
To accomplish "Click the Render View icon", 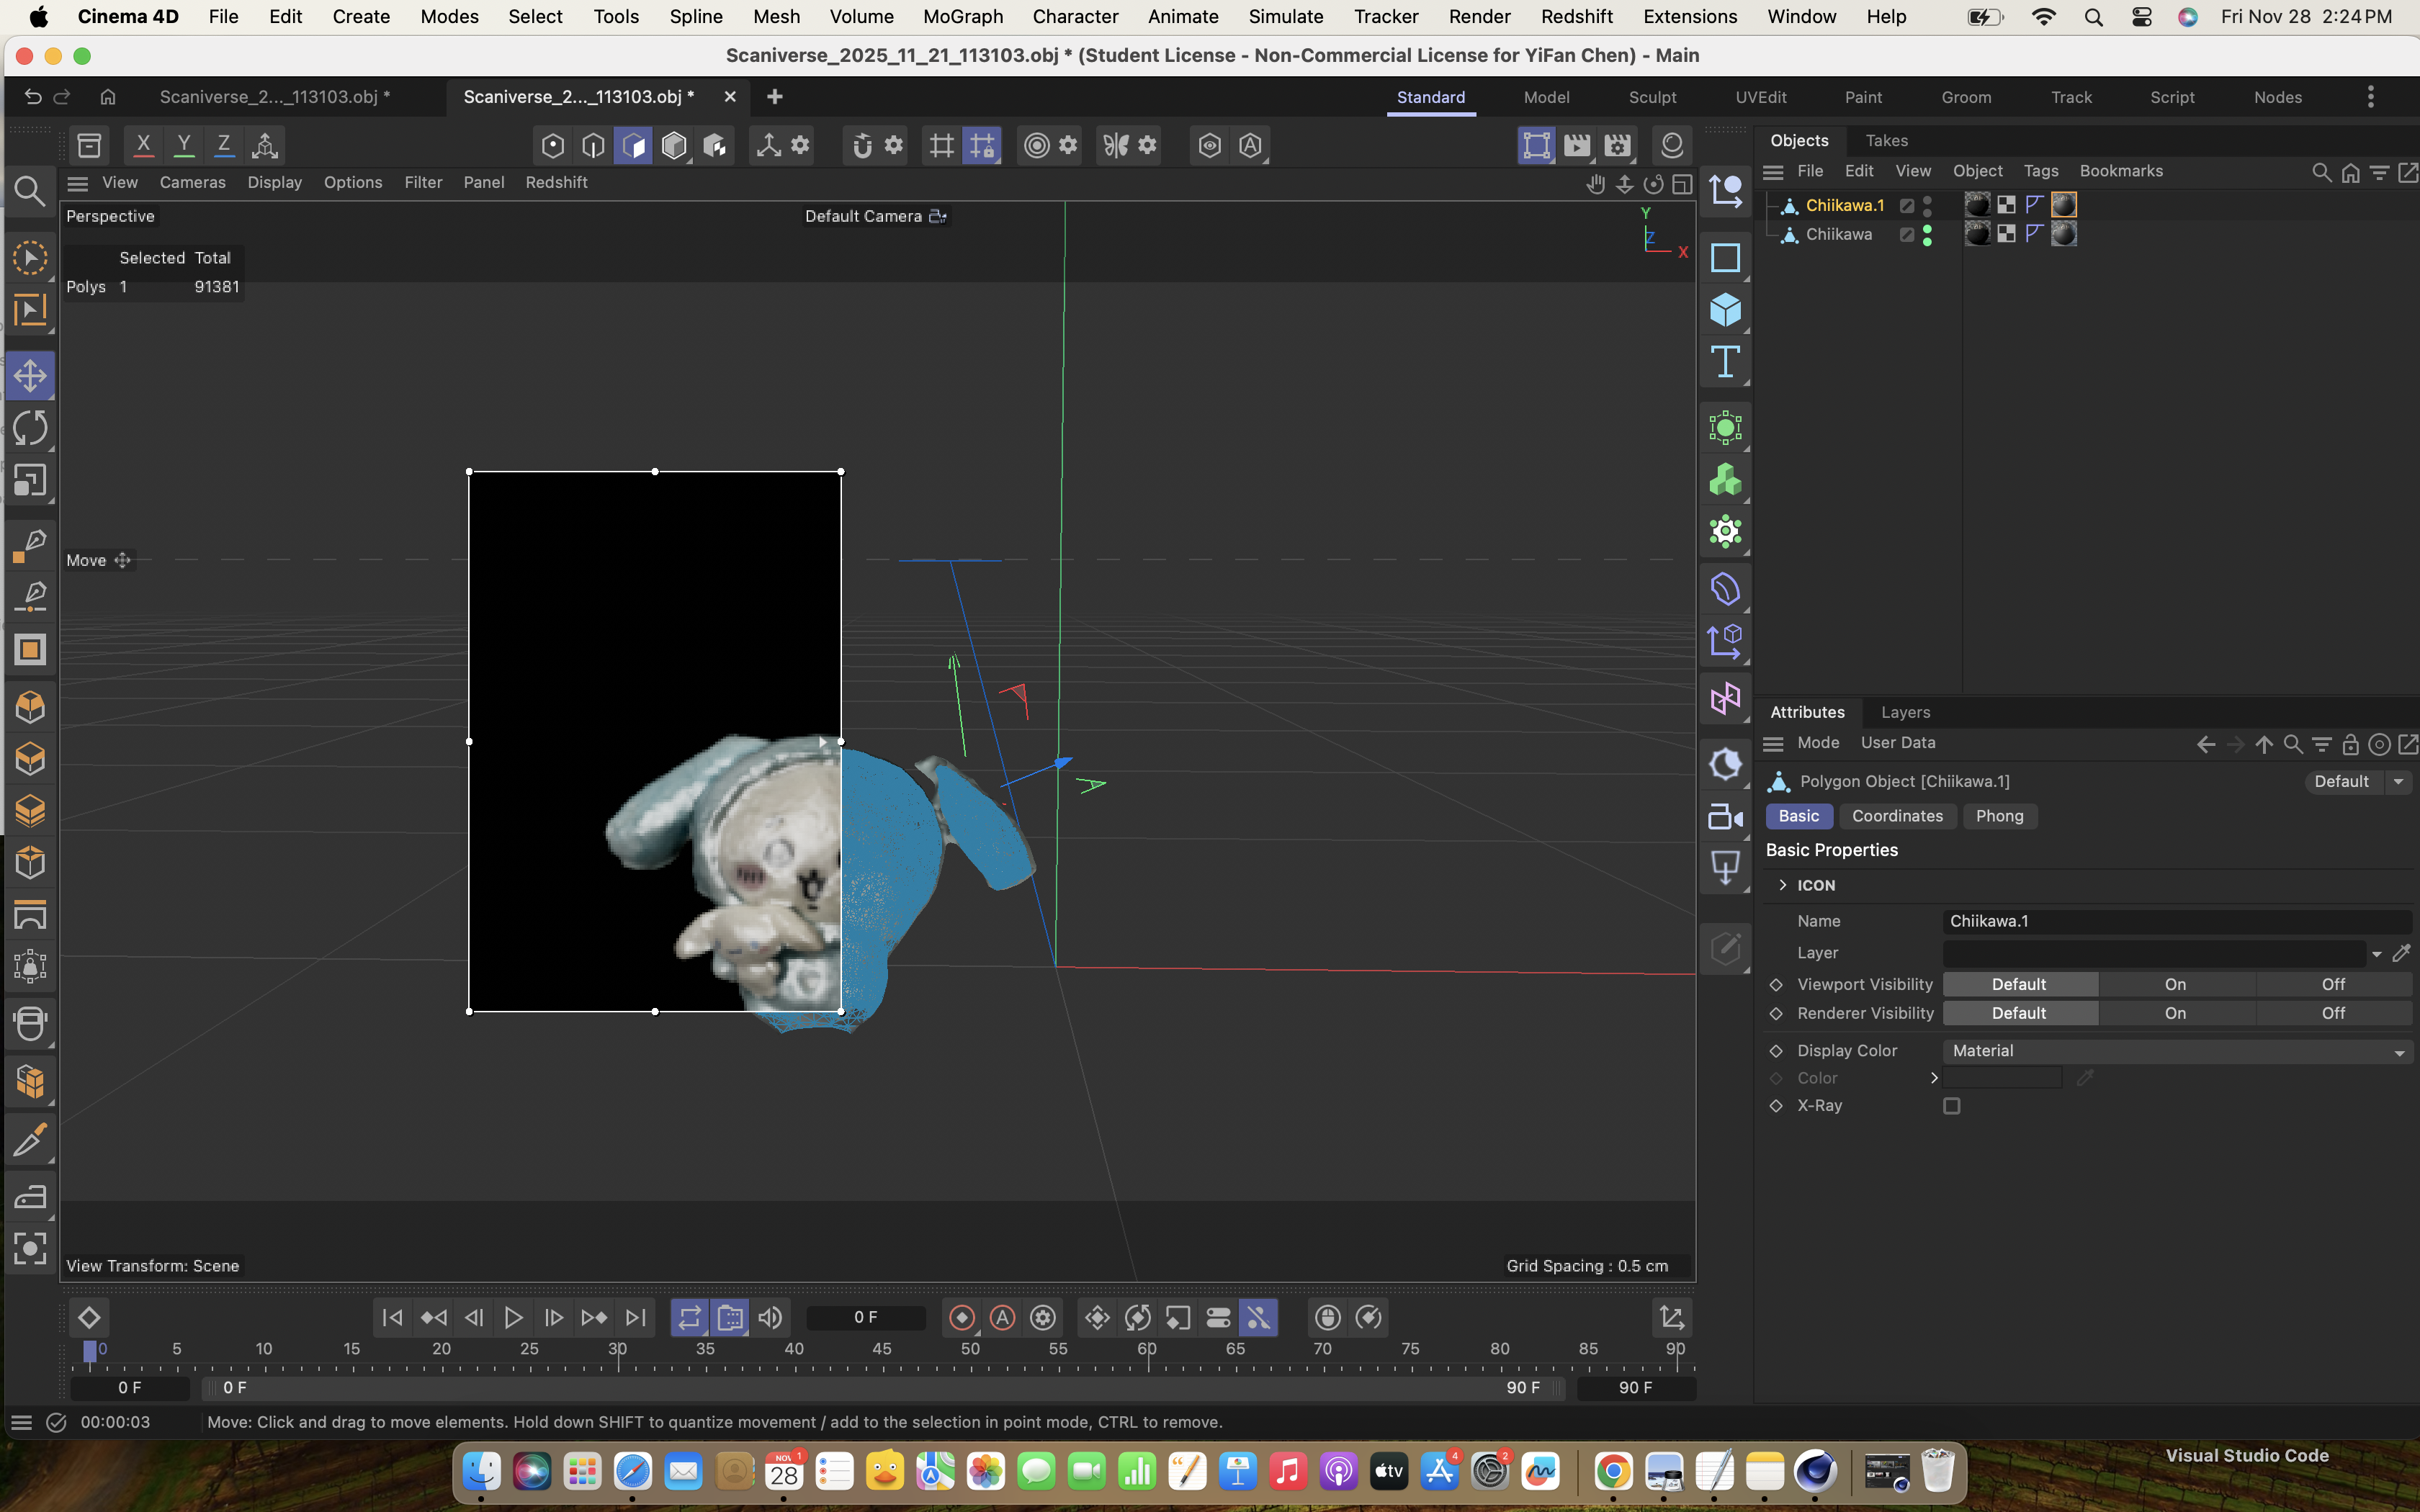I will [x=1537, y=146].
